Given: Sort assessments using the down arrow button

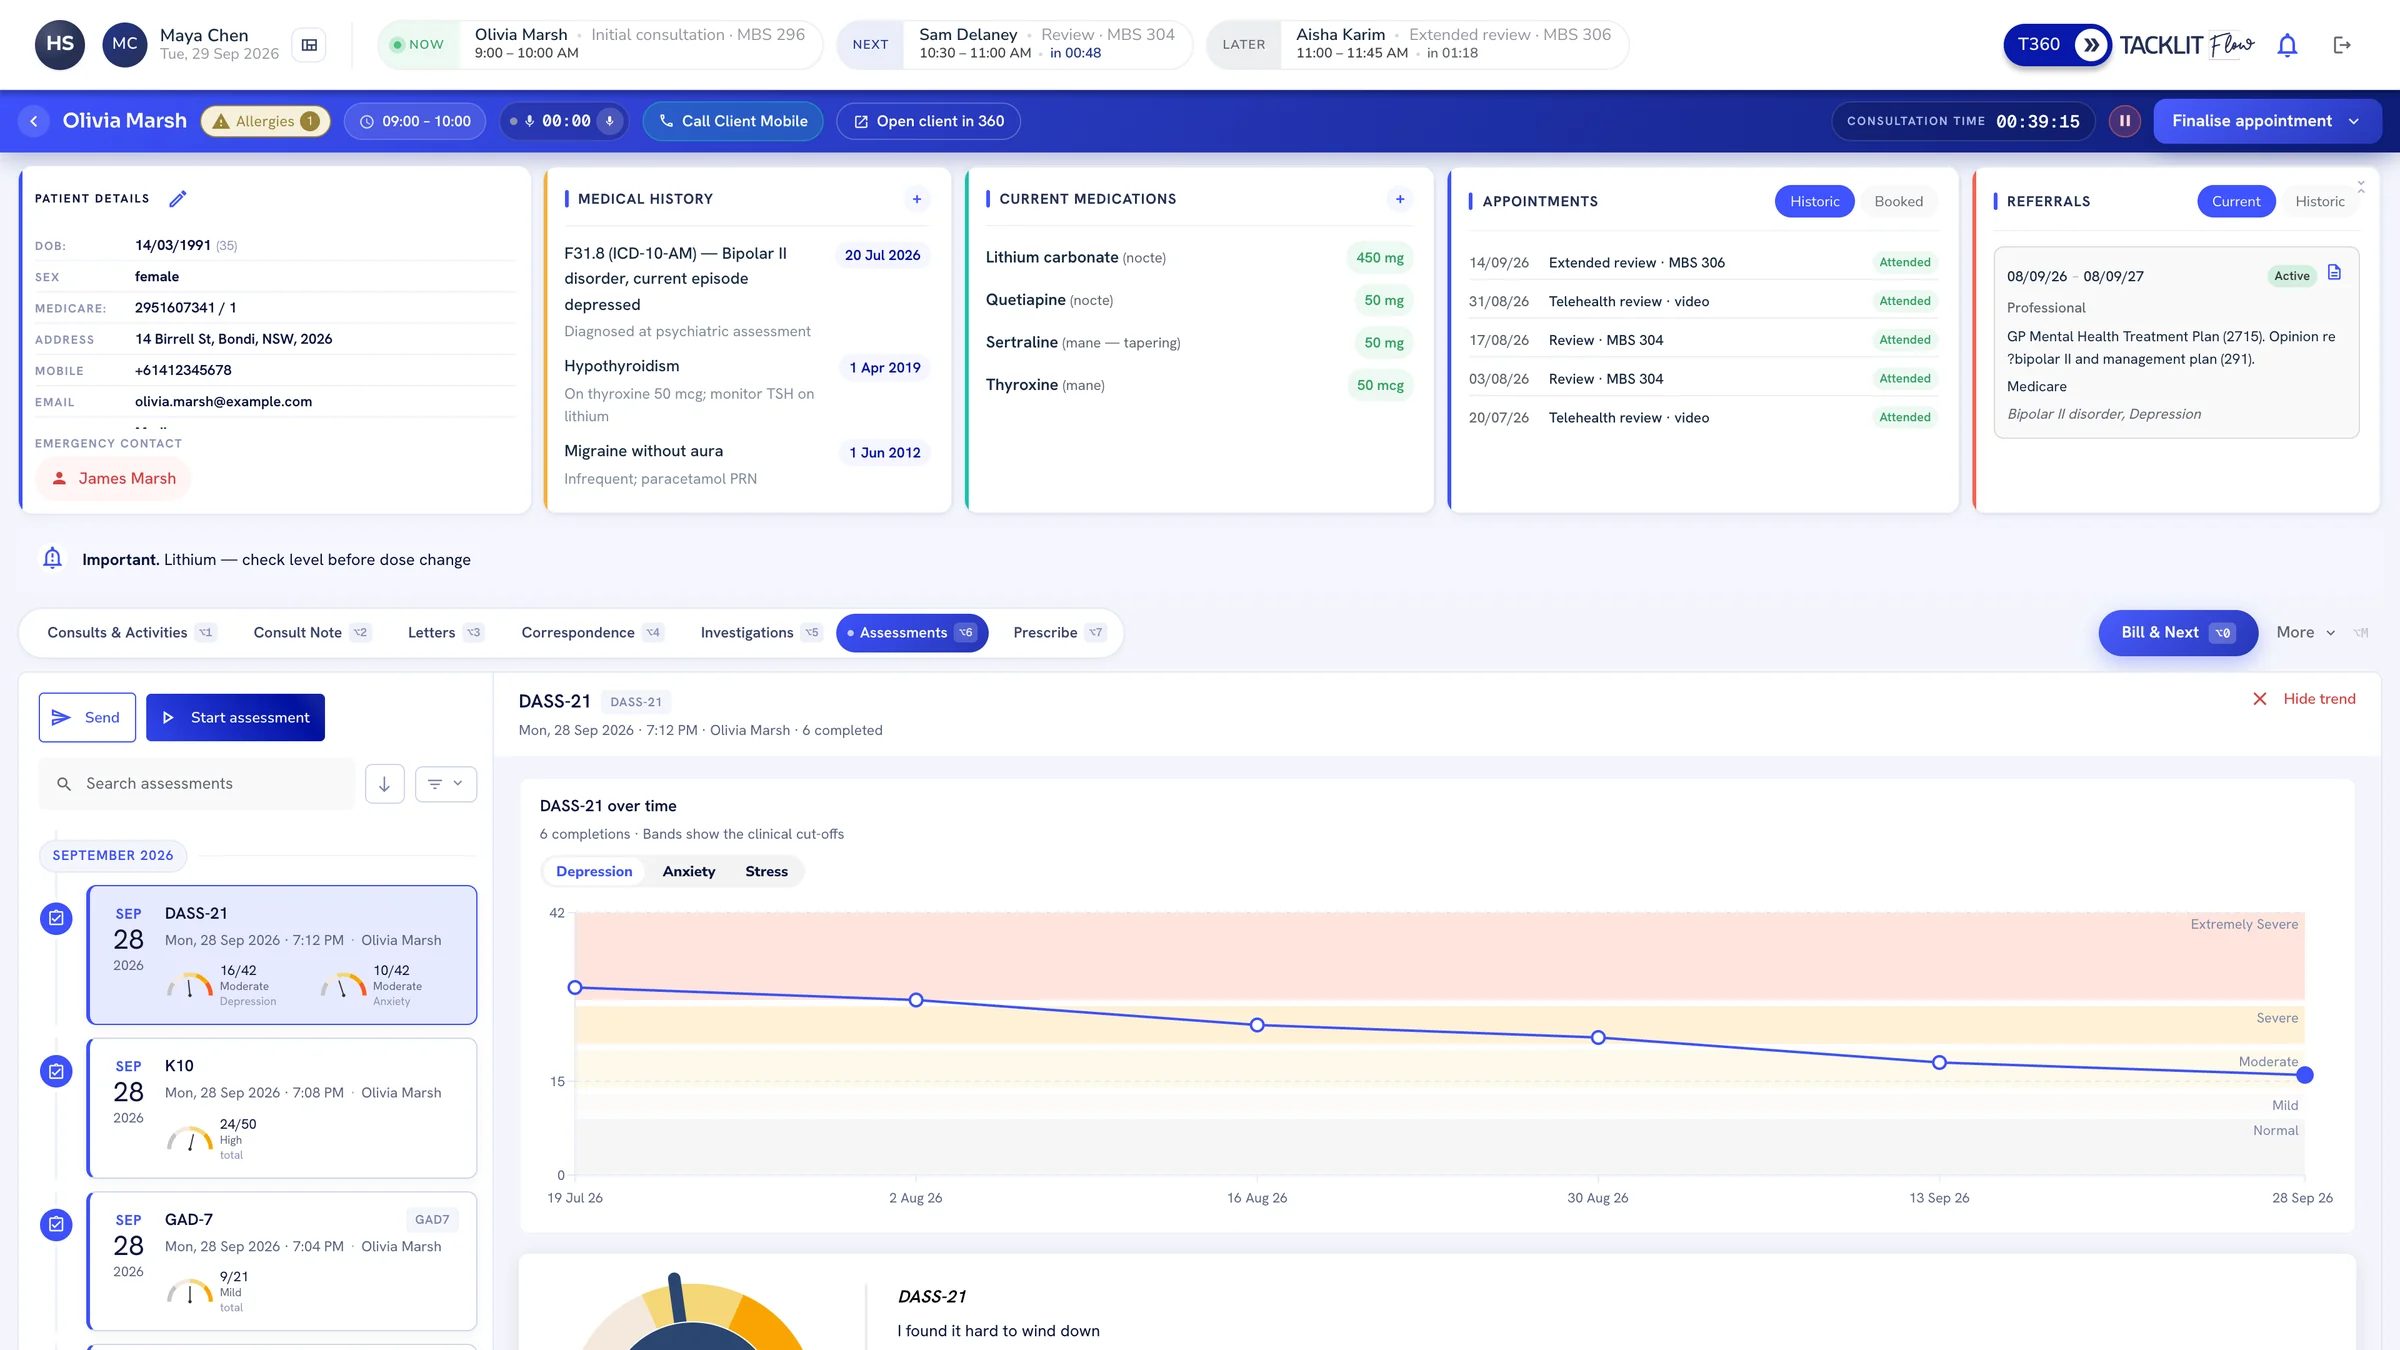Looking at the screenshot, I should [384, 784].
